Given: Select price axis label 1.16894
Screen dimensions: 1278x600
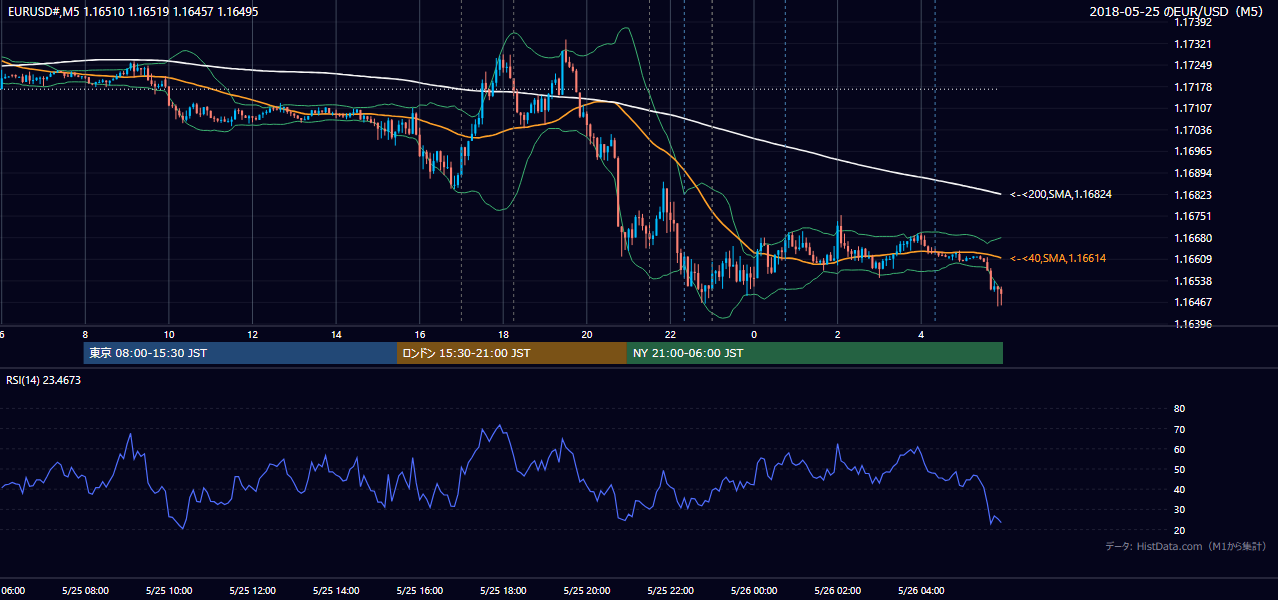Looking at the screenshot, I should coord(1192,173).
